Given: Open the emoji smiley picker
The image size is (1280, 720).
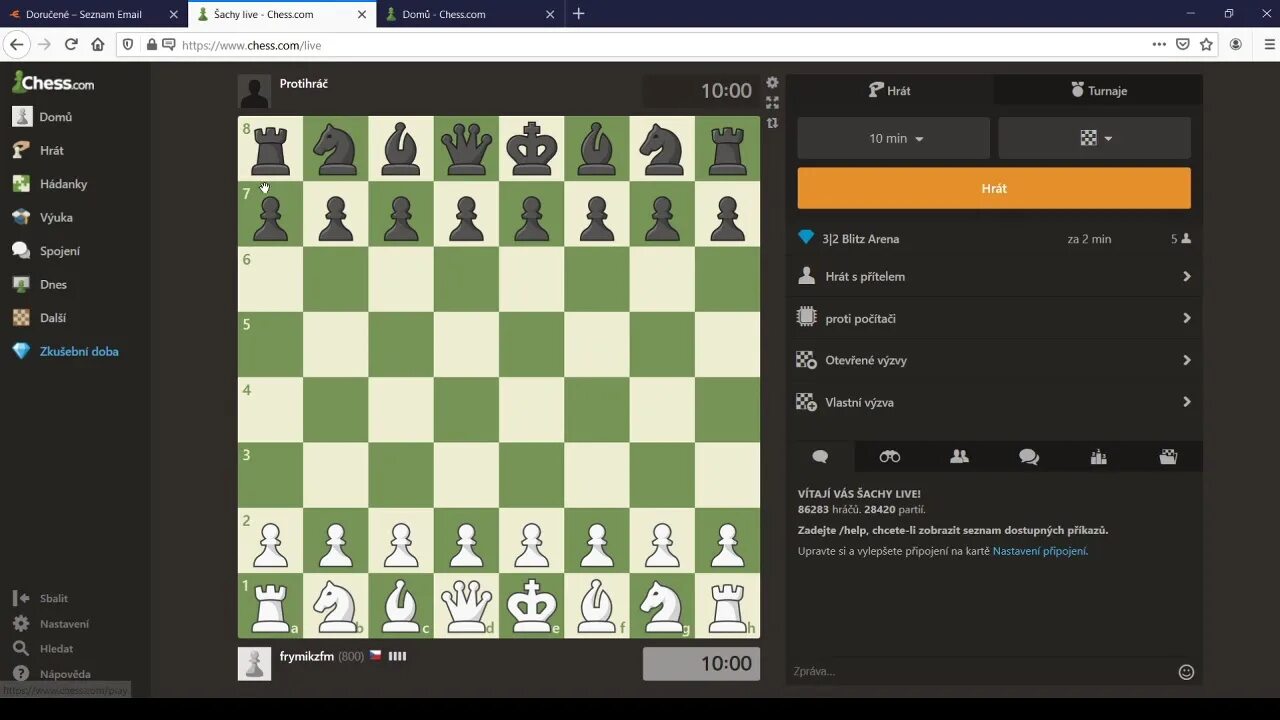Looking at the screenshot, I should tap(1186, 672).
